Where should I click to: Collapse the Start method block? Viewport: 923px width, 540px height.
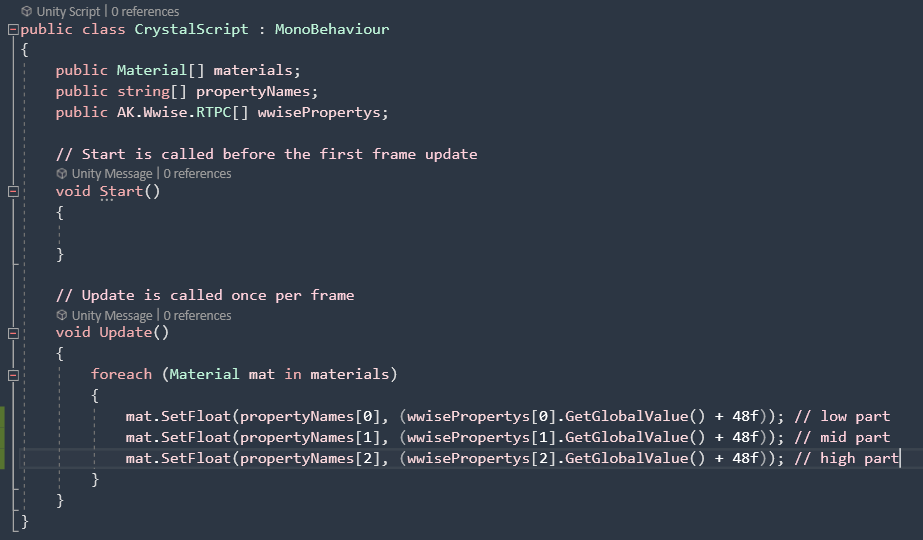click(x=13, y=191)
